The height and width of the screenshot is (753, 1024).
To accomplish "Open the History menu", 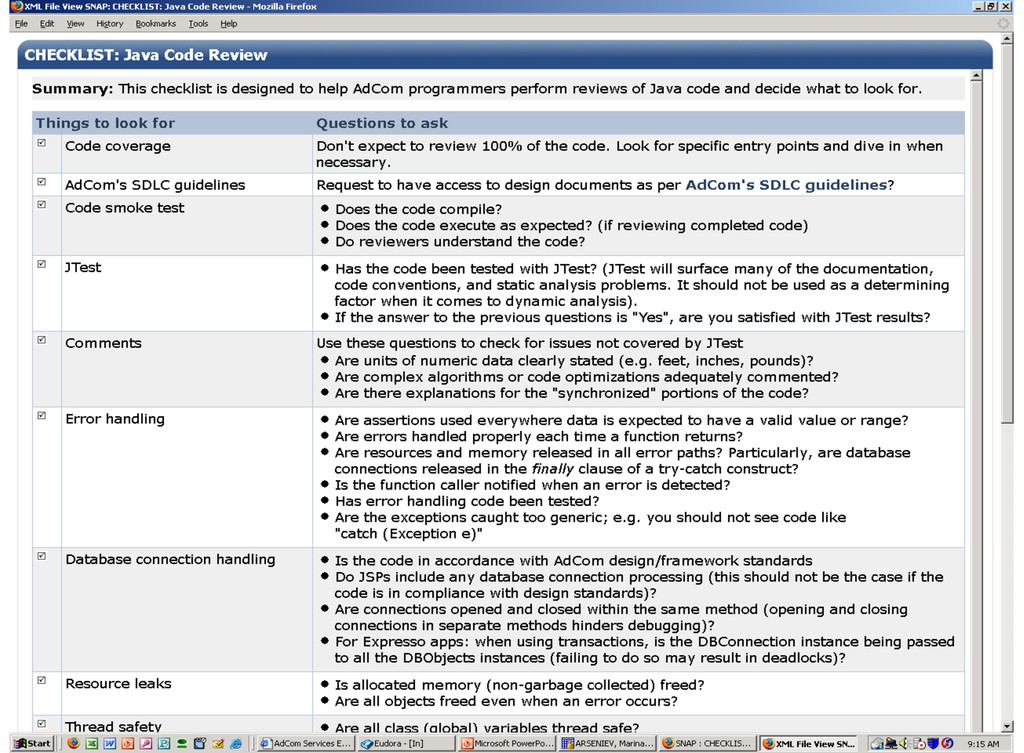I will pyautogui.click(x=110, y=24).
